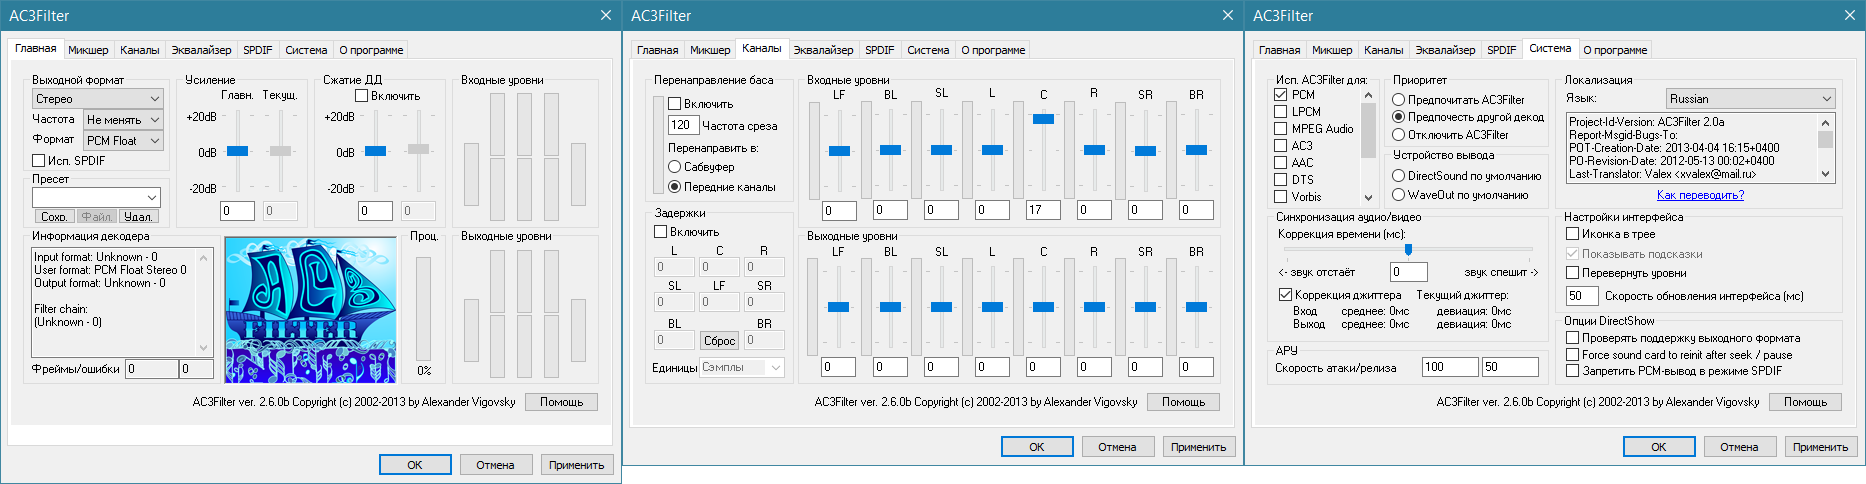Open the 'Как переводить?' link

1700,195
